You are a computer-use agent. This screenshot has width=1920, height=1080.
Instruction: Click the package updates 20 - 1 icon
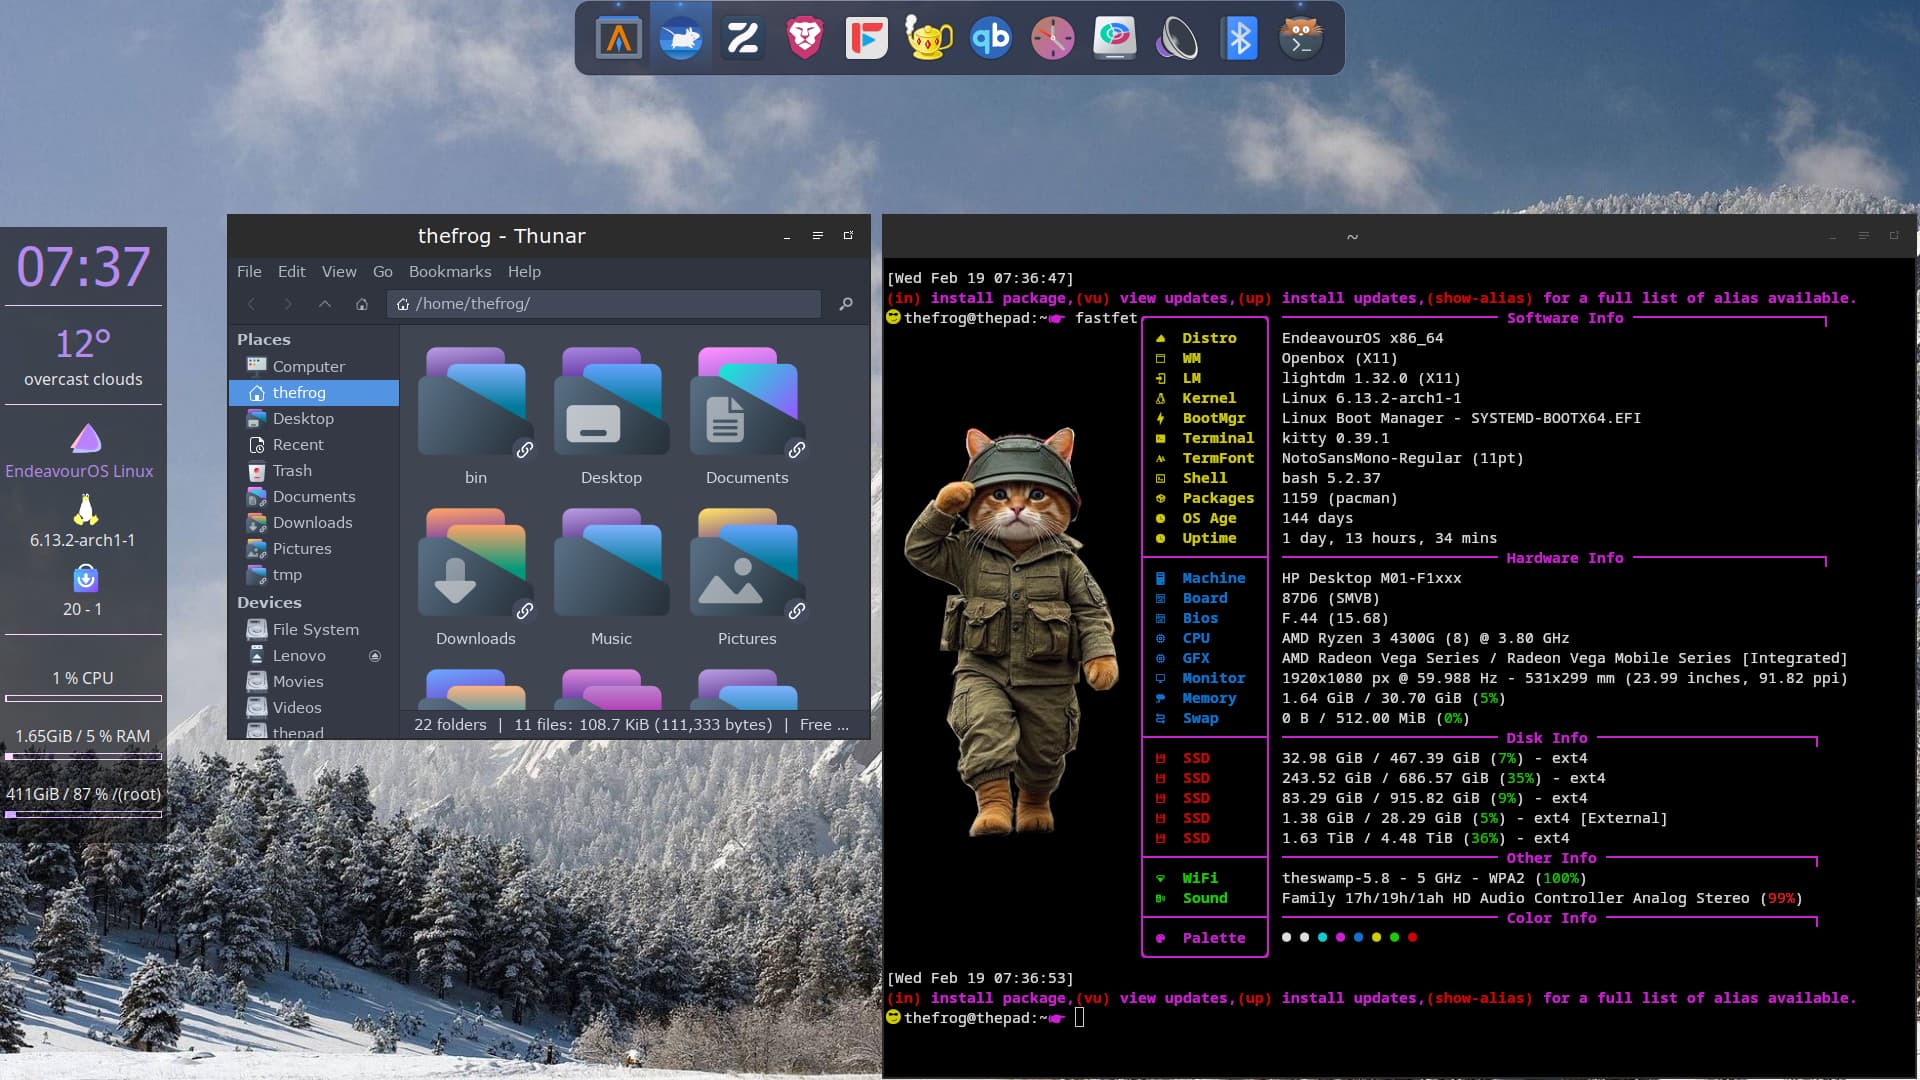click(85, 578)
